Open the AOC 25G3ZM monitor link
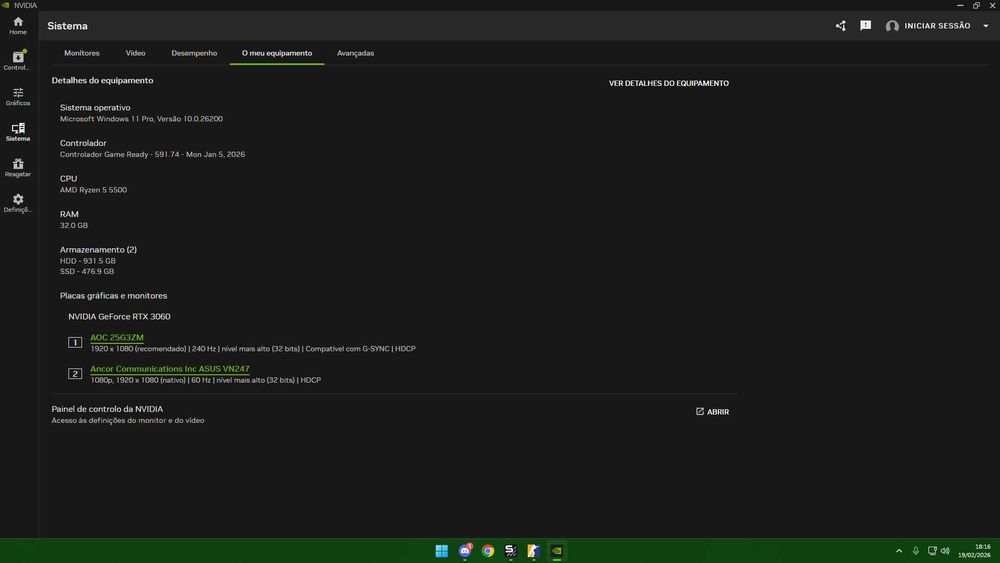Viewport: 1000px width, 563px height. click(x=117, y=337)
